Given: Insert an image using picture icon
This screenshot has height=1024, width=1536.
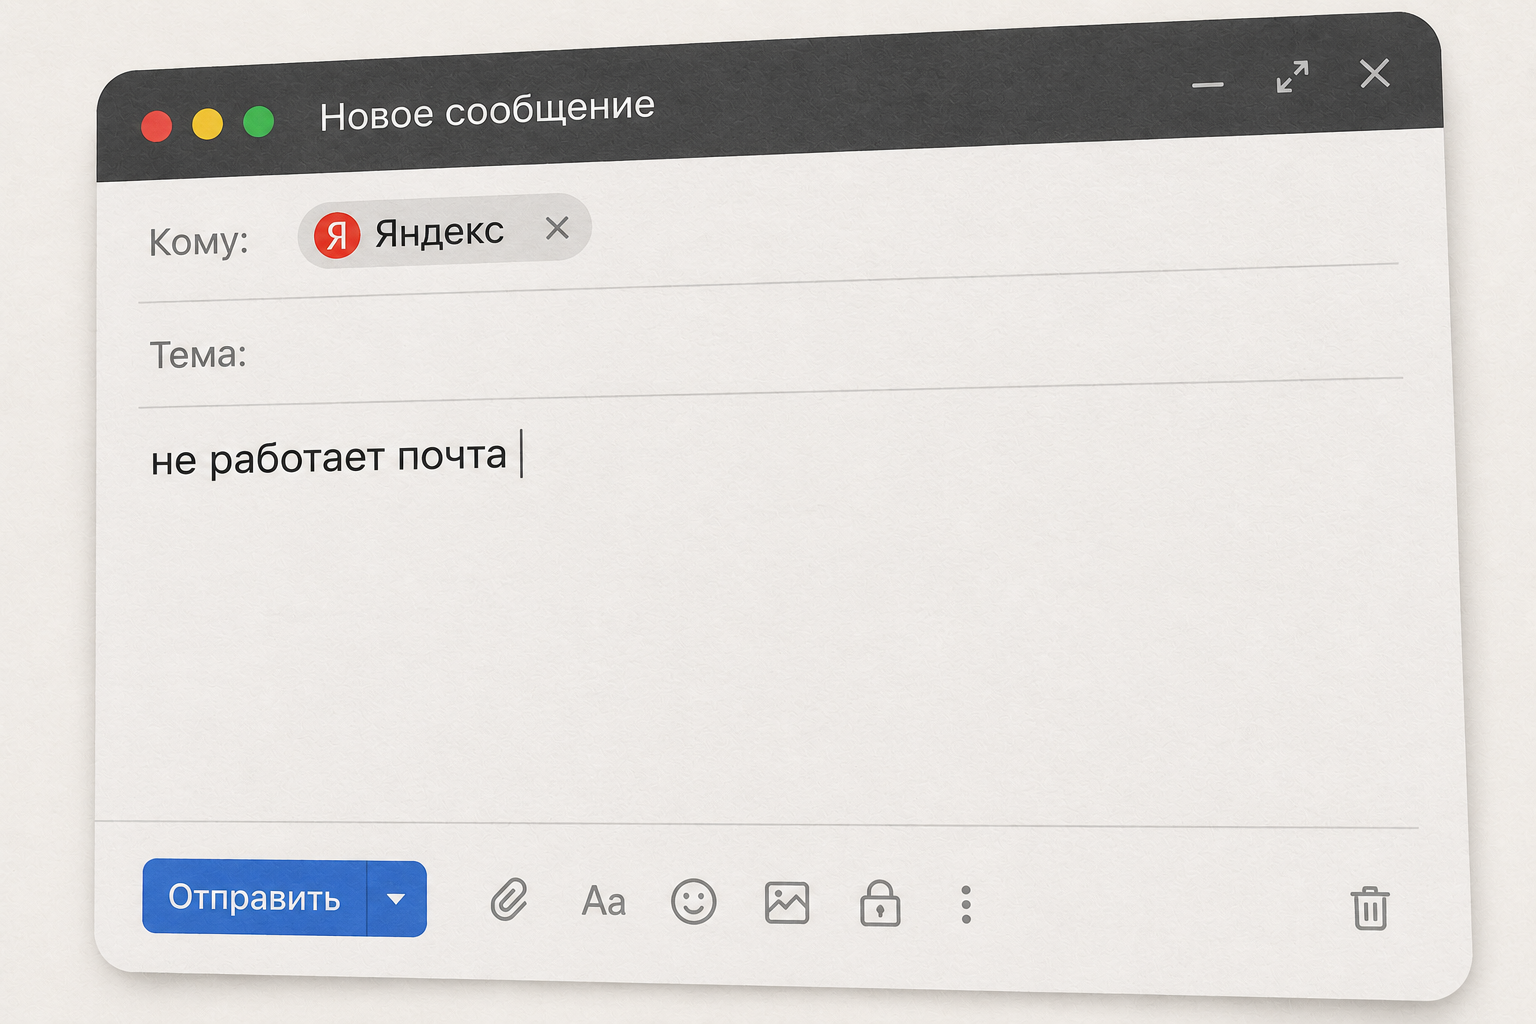Looking at the screenshot, I should click(x=787, y=903).
